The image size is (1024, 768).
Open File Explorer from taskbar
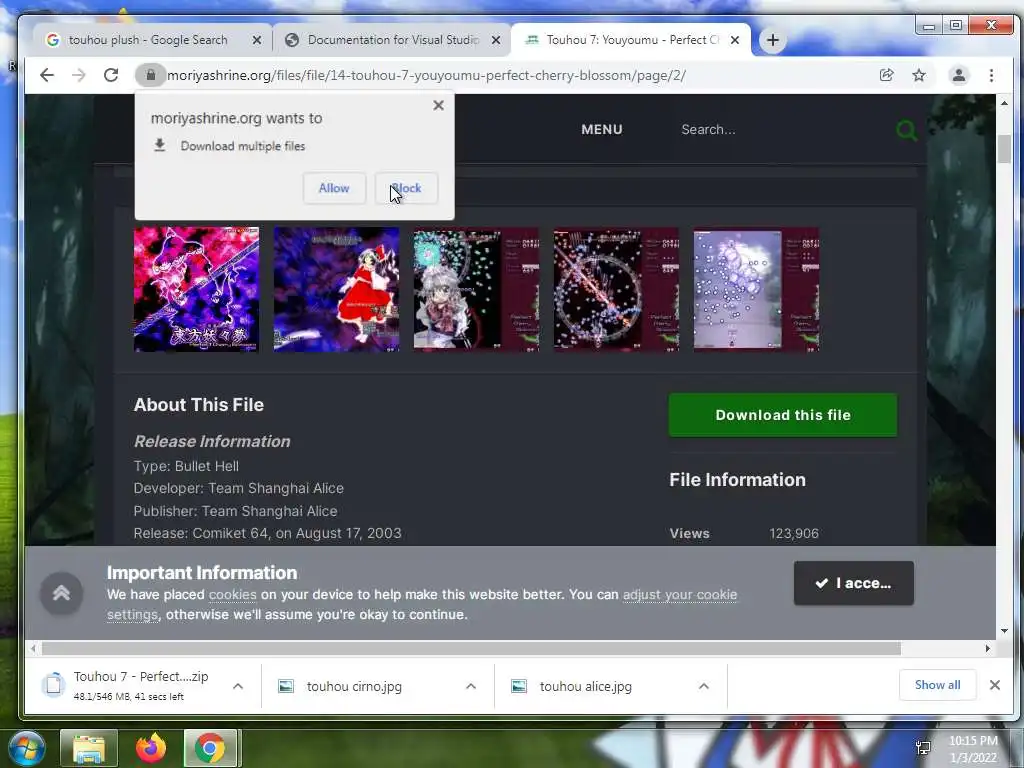click(89, 748)
